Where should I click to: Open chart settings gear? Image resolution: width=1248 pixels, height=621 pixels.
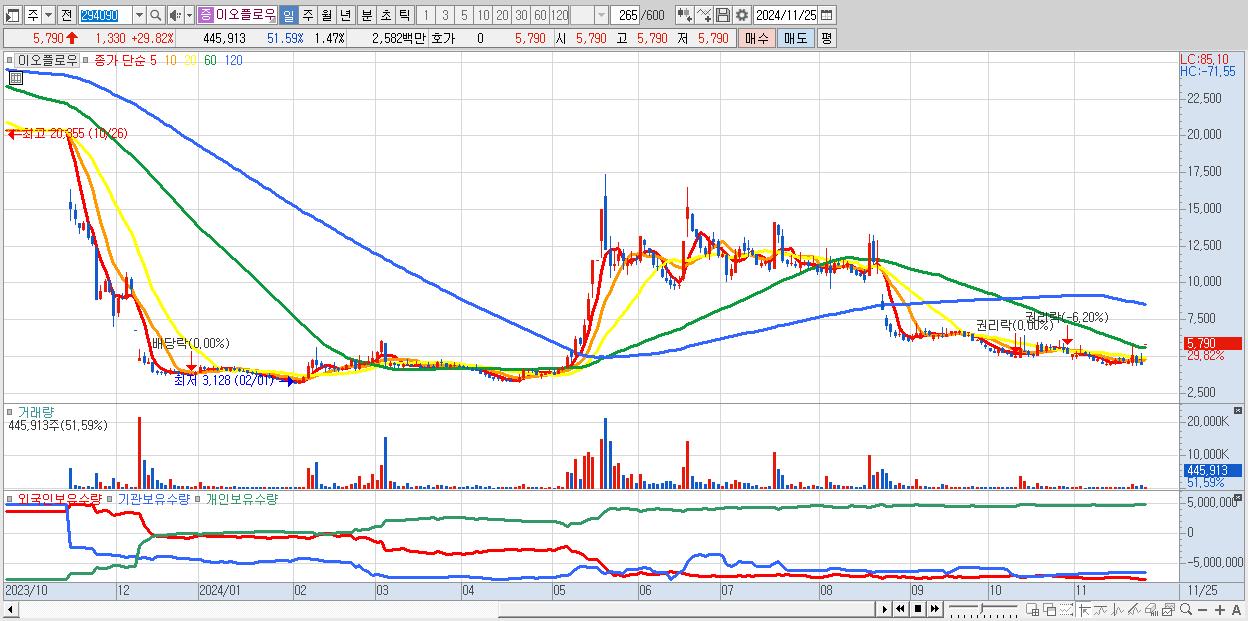(x=742, y=15)
